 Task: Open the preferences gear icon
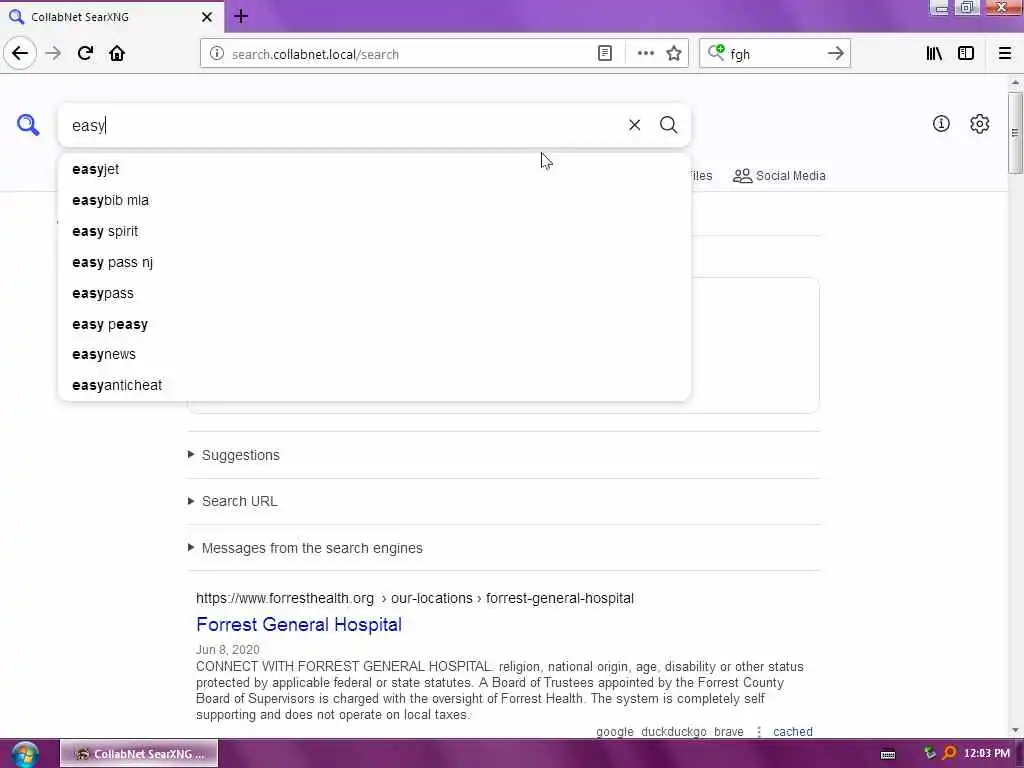(979, 123)
